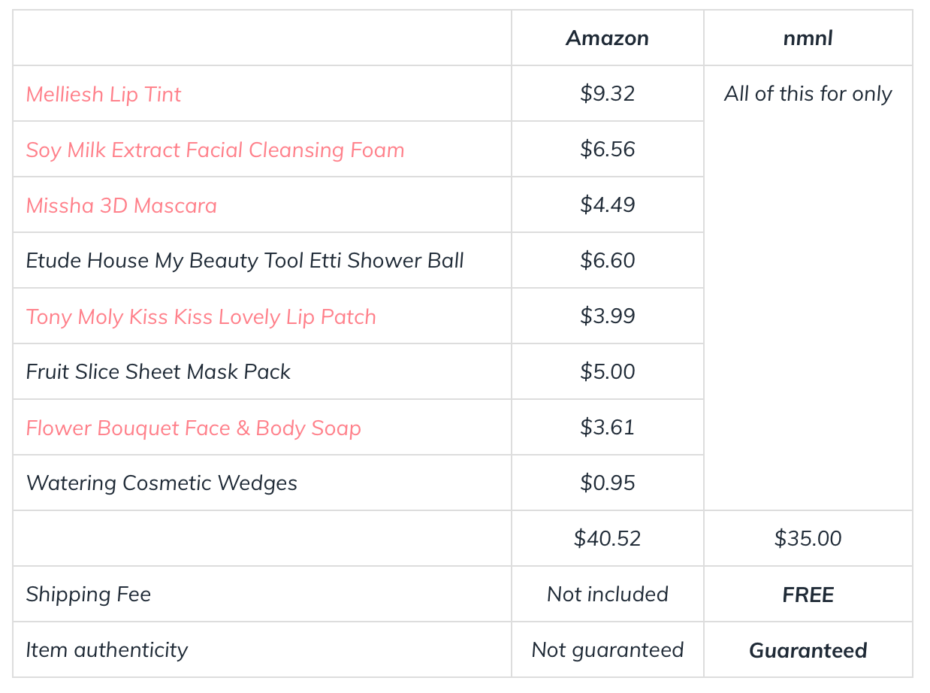
Task: Click the Etude House Etti Shower Ball row
Action: (x=358, y=260)
